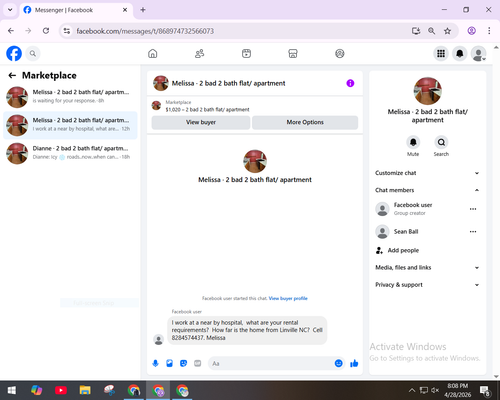Click the message input field
Screen dimensions: 500x400
[x=272, y=363]
